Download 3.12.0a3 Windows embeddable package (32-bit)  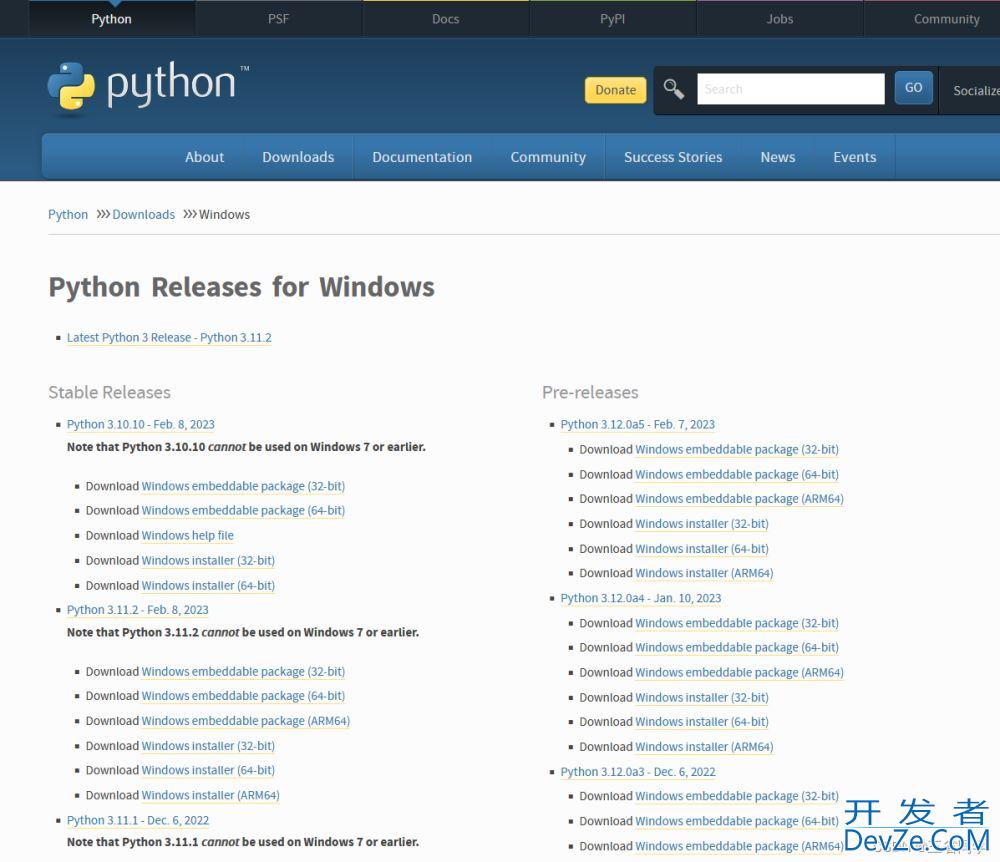click(x=737, y=796)
